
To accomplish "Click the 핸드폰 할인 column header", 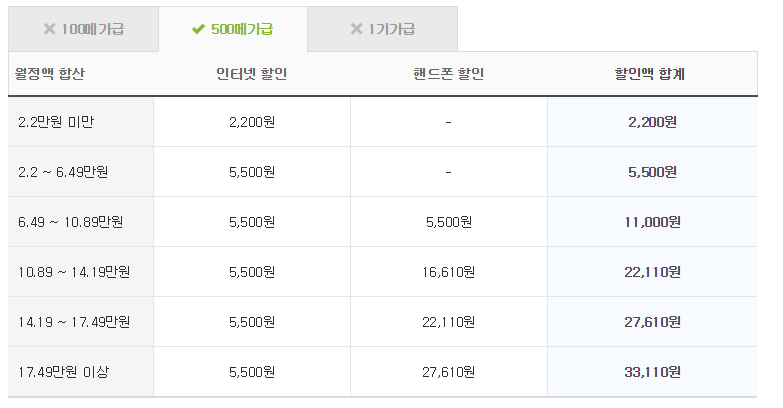I will point(448,74).
